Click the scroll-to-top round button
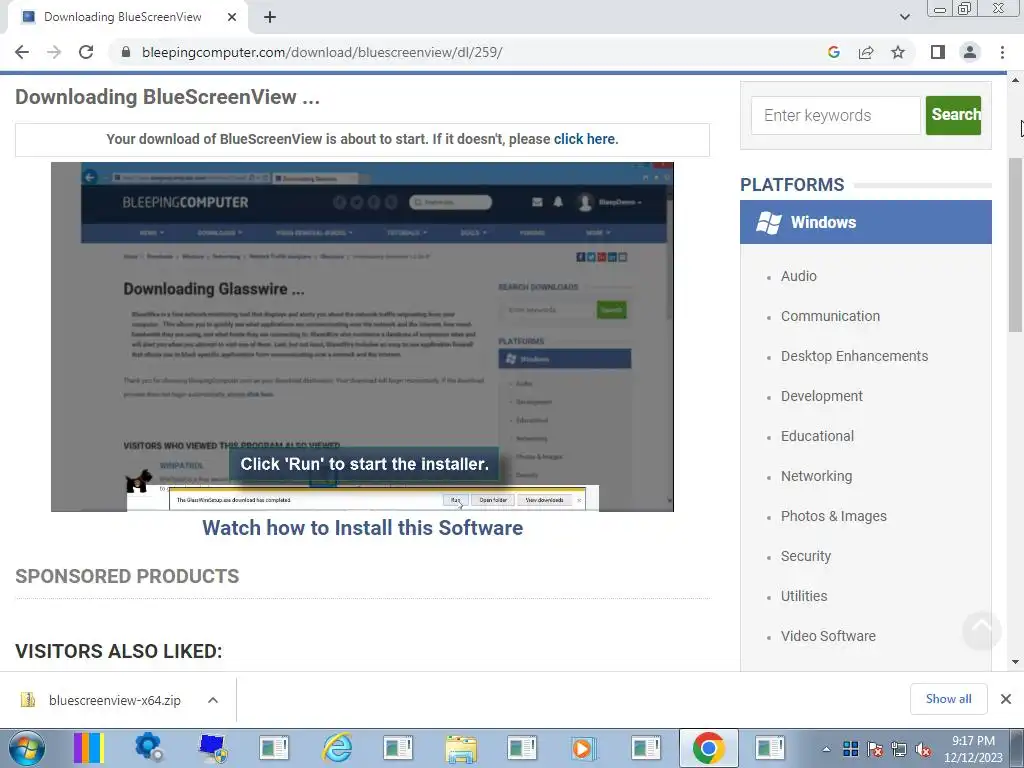 coord(981,630)
